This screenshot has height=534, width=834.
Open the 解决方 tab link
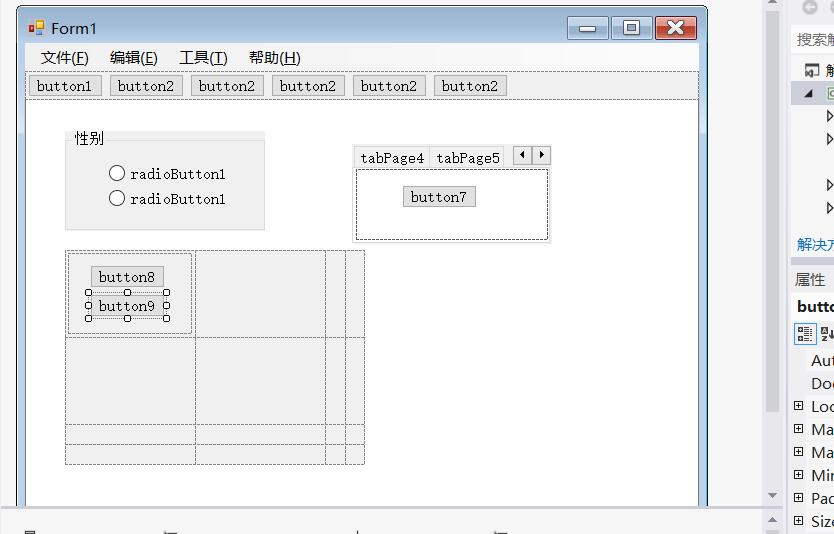pyautogui.click(x=815, y=245)
